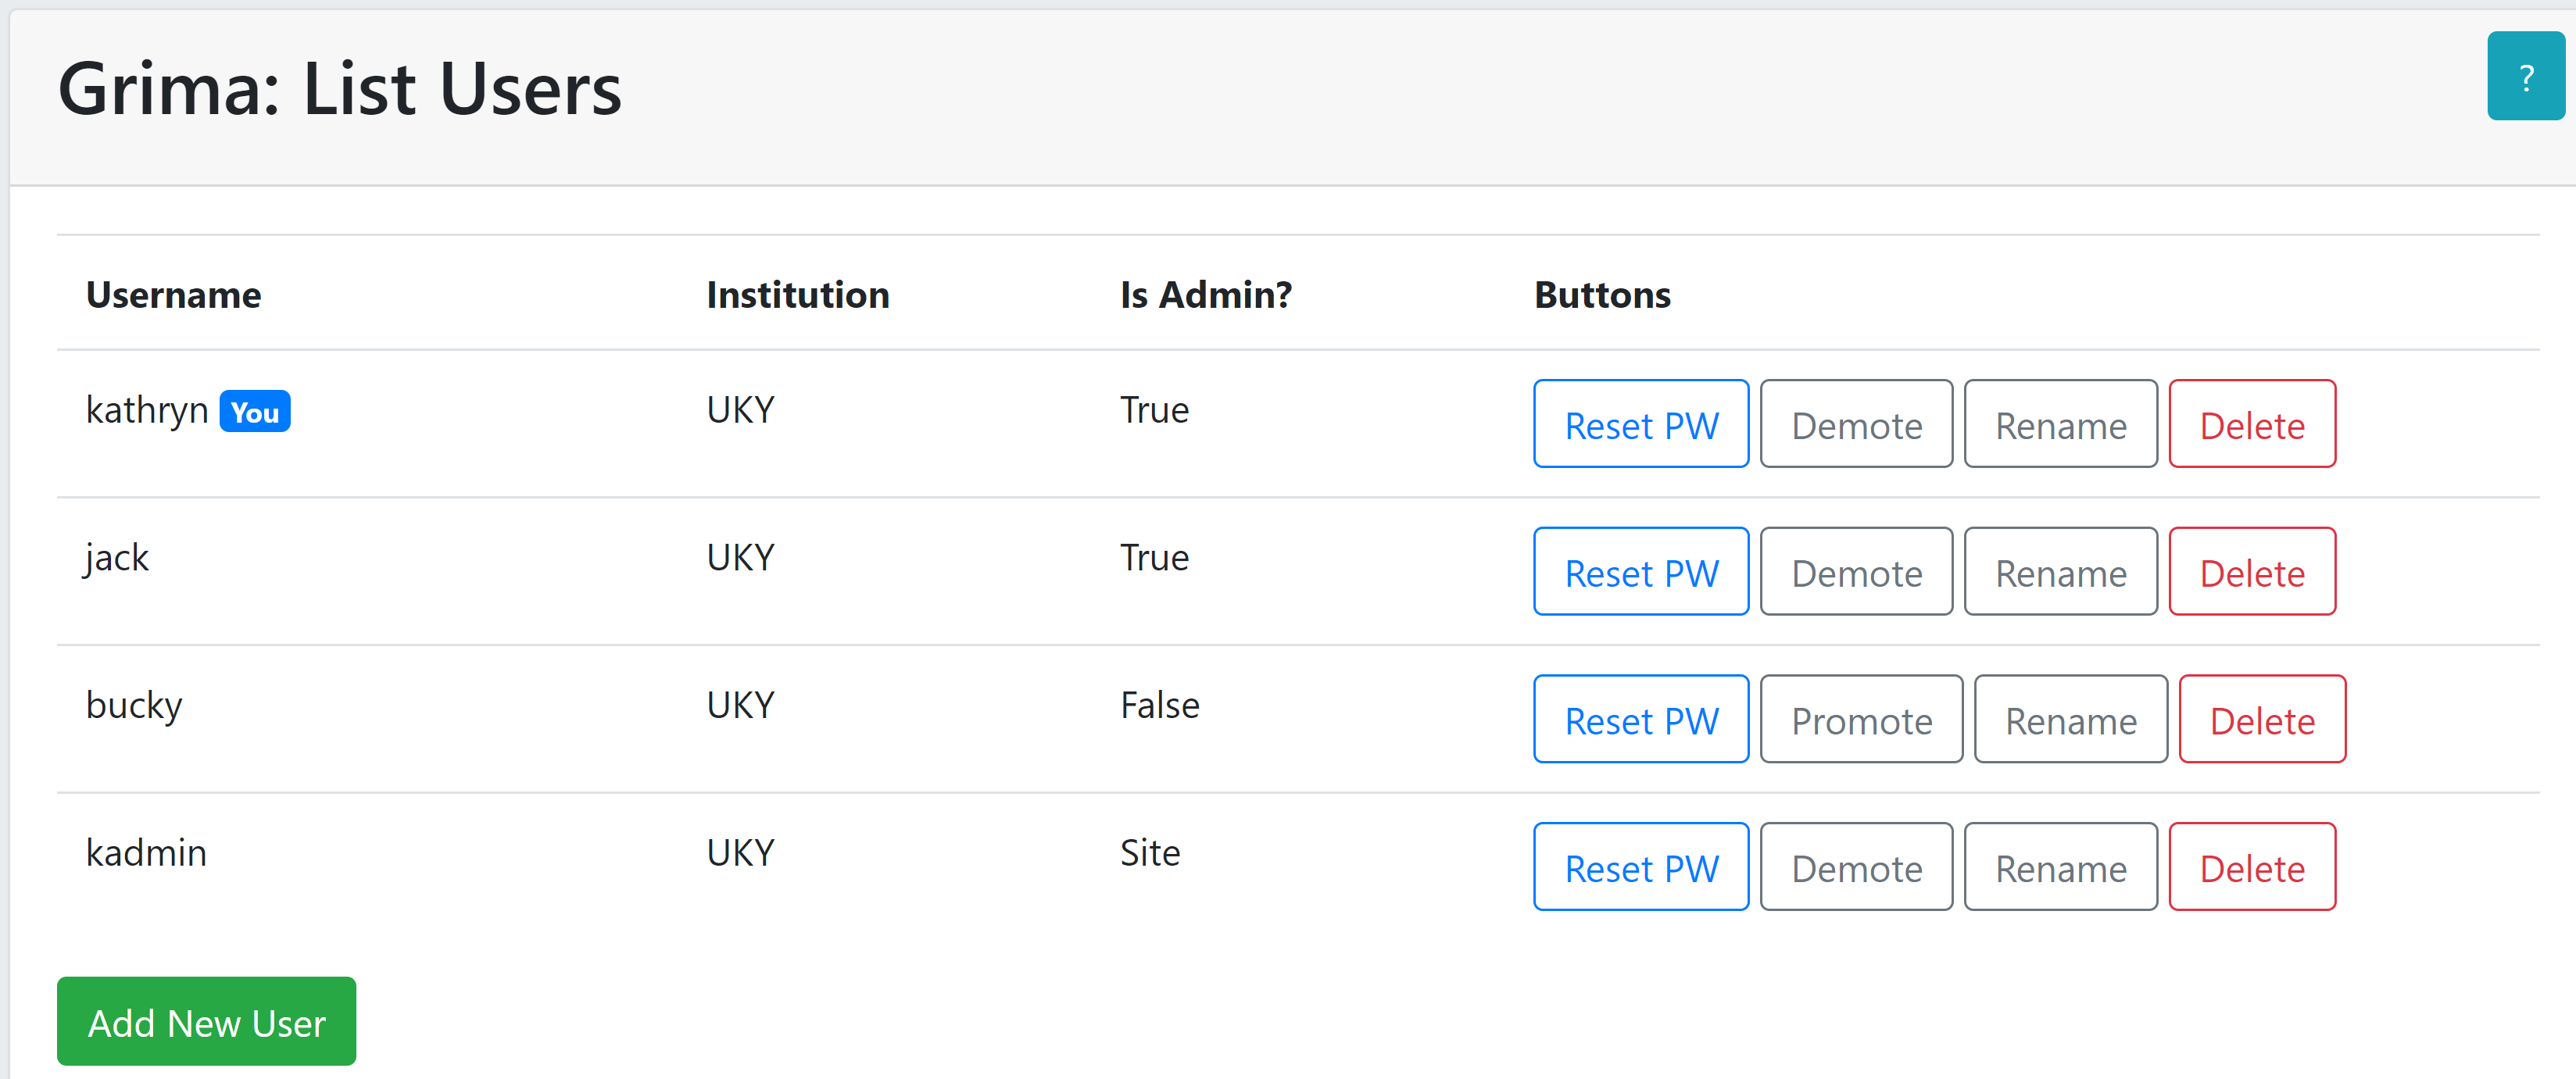Click the green Add New User button
The width and height of the screenshot is (2576, 1079).
[206, 1021]
